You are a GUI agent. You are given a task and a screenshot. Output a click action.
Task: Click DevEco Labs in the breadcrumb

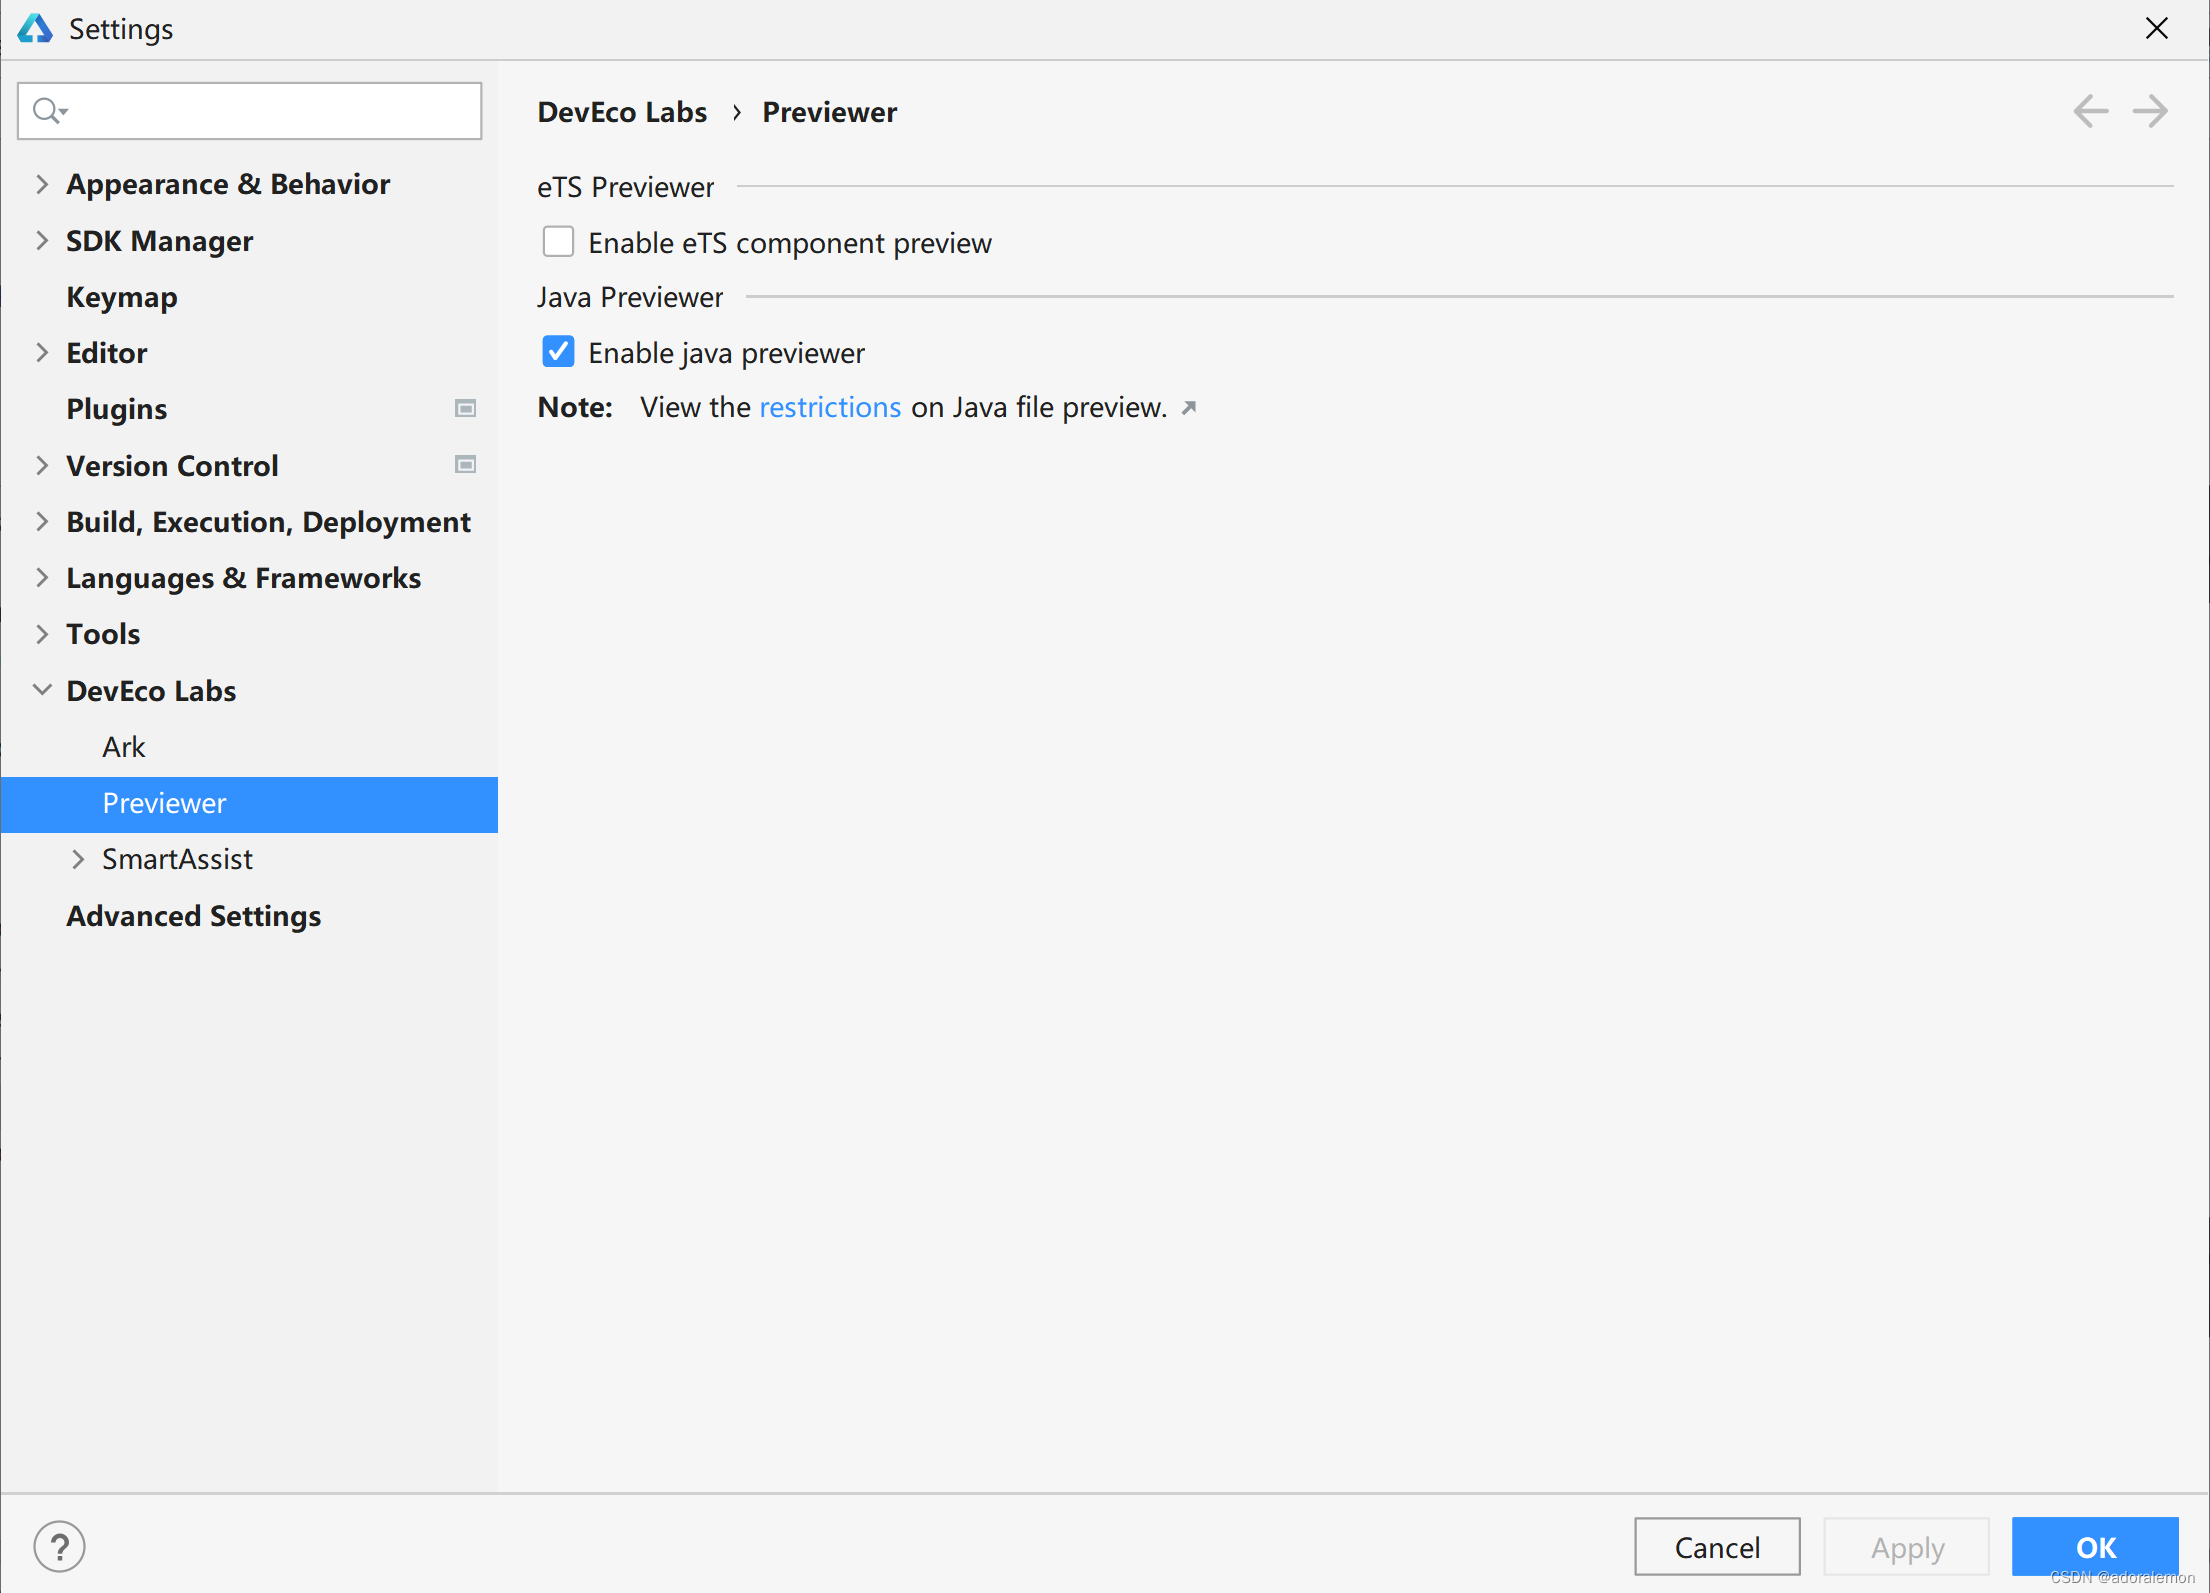point(622,112)
